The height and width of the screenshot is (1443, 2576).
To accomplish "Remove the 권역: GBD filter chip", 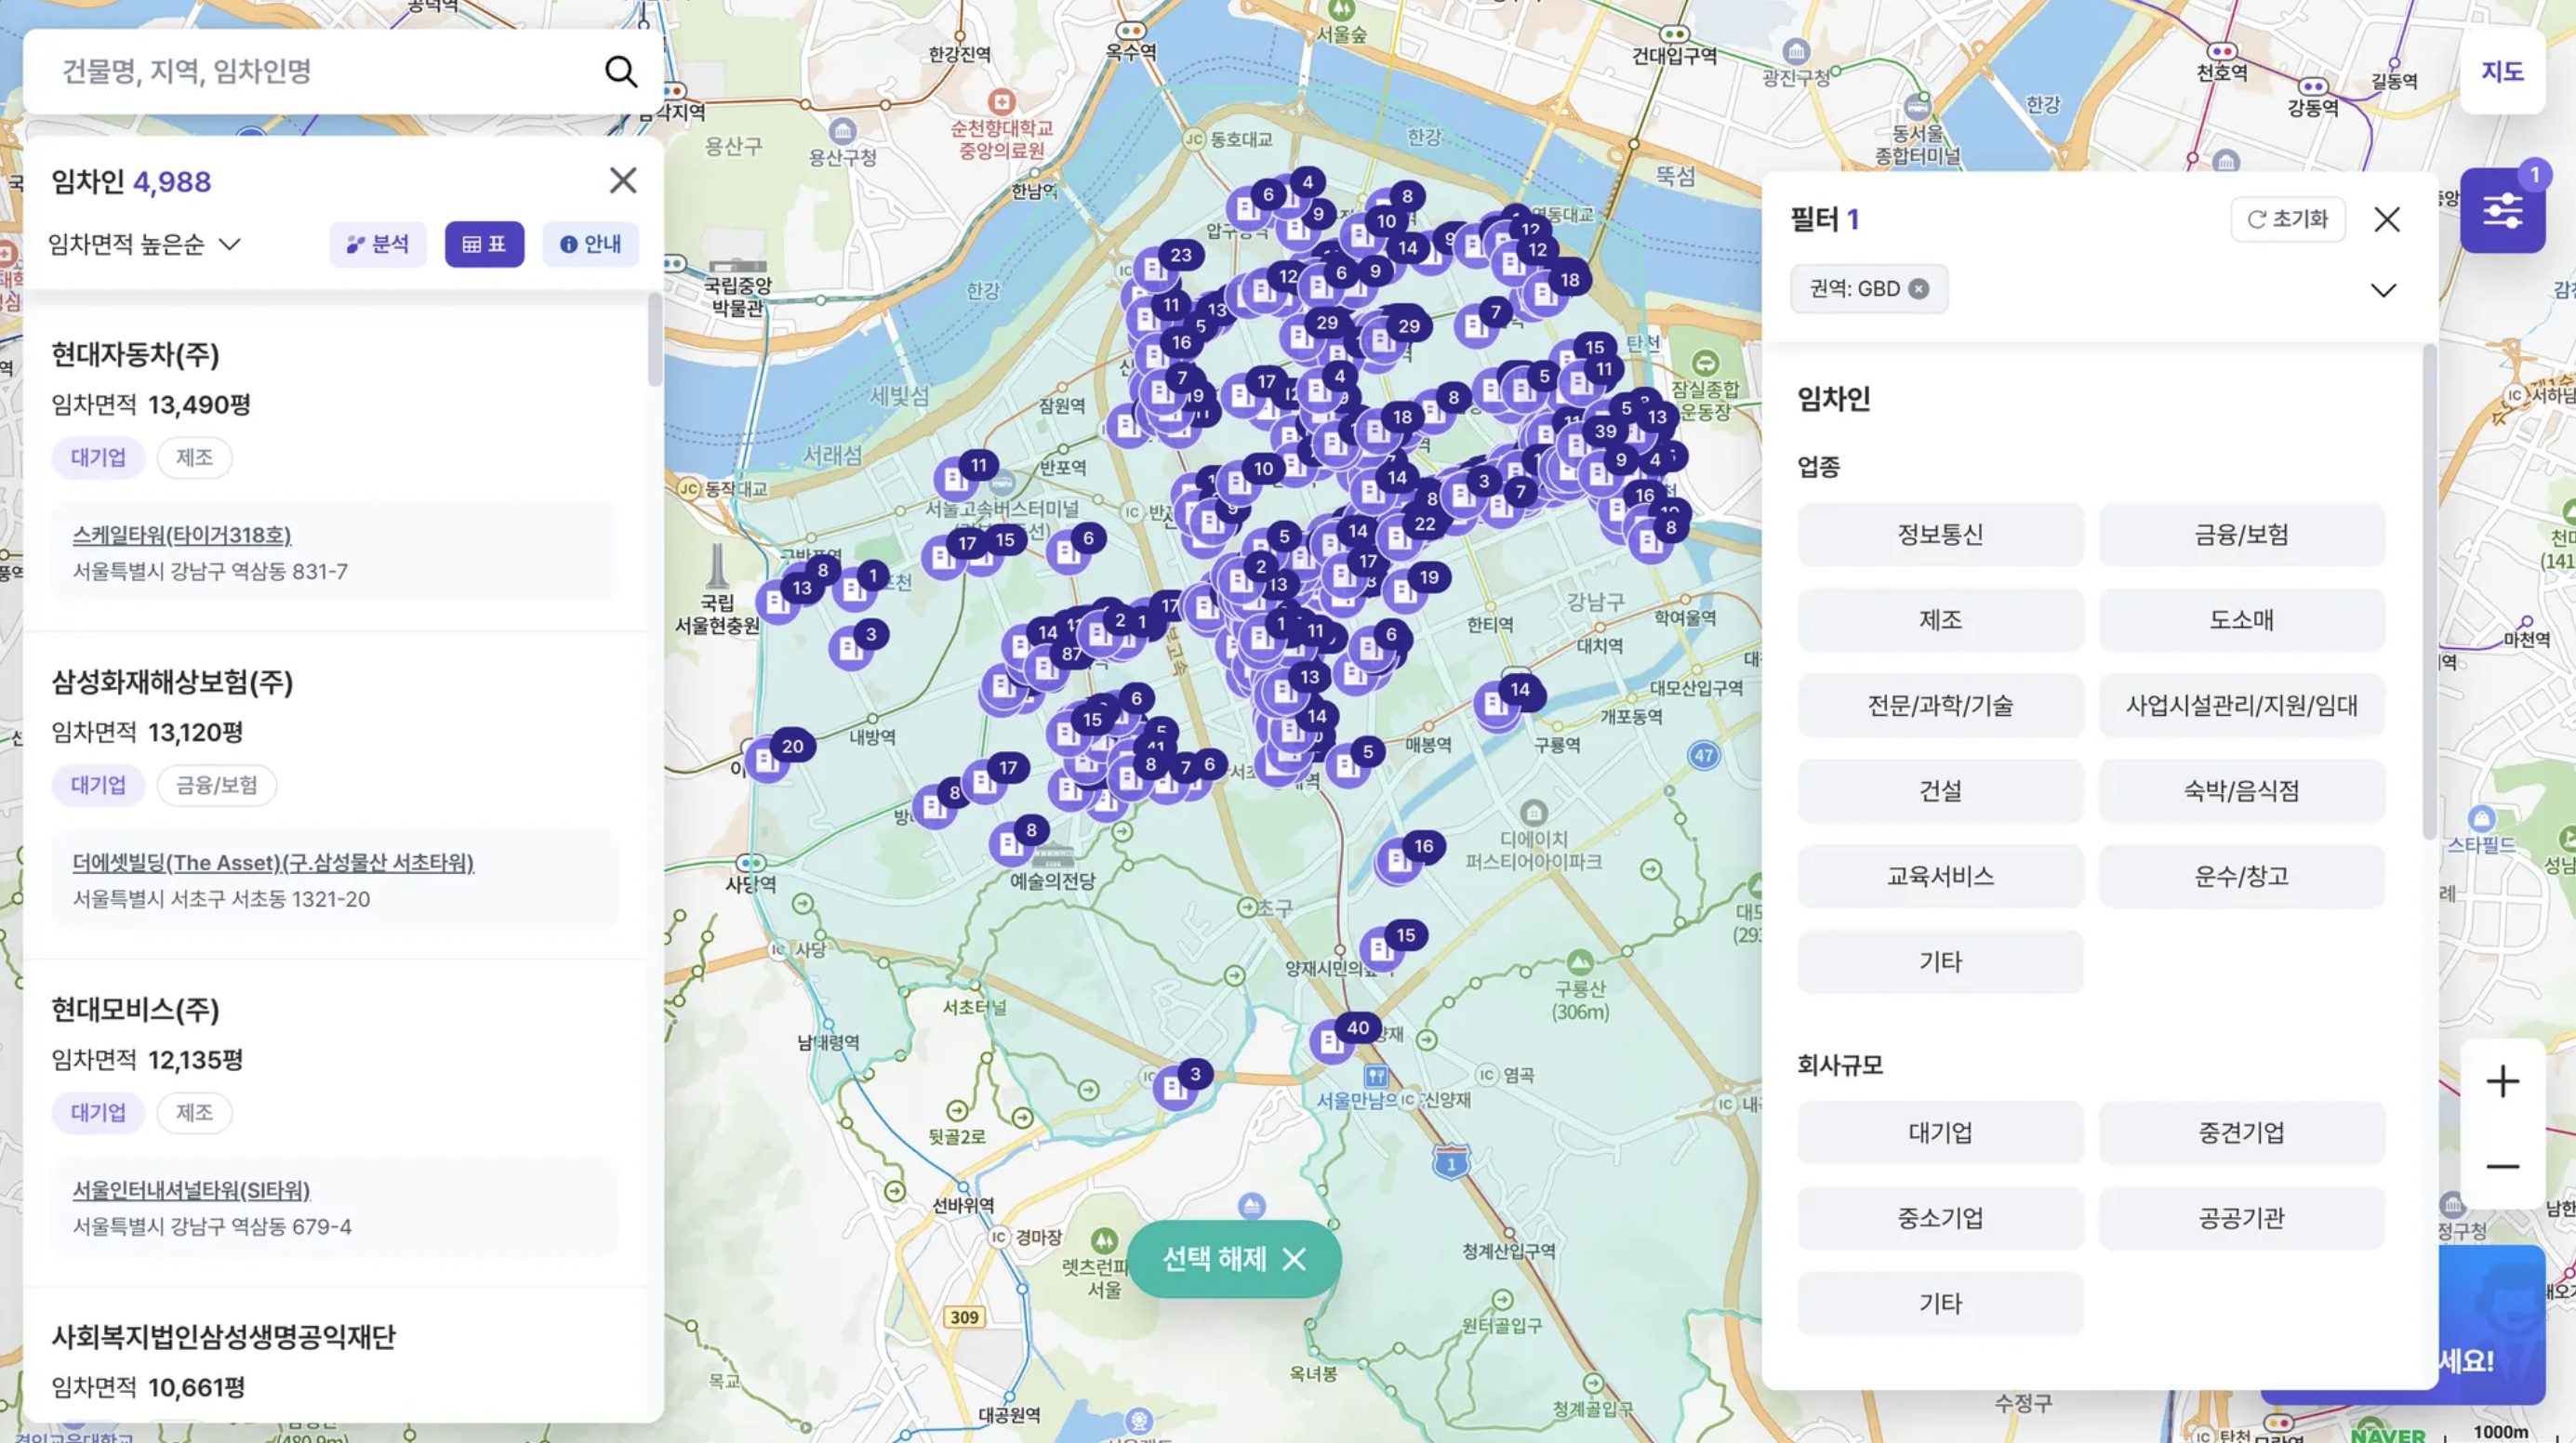I will coord(1918,289).
